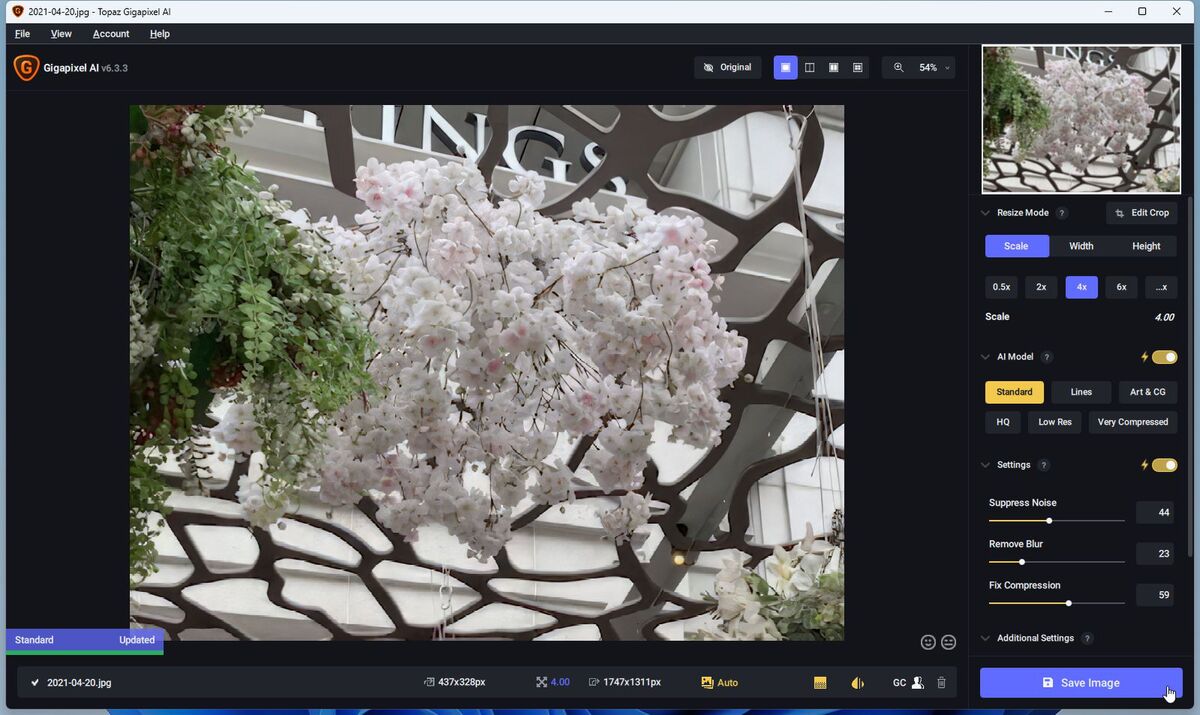Screen dimensions: 1200x715
Task: Collapse the AI Model section
Action: (x=985, y=357)
